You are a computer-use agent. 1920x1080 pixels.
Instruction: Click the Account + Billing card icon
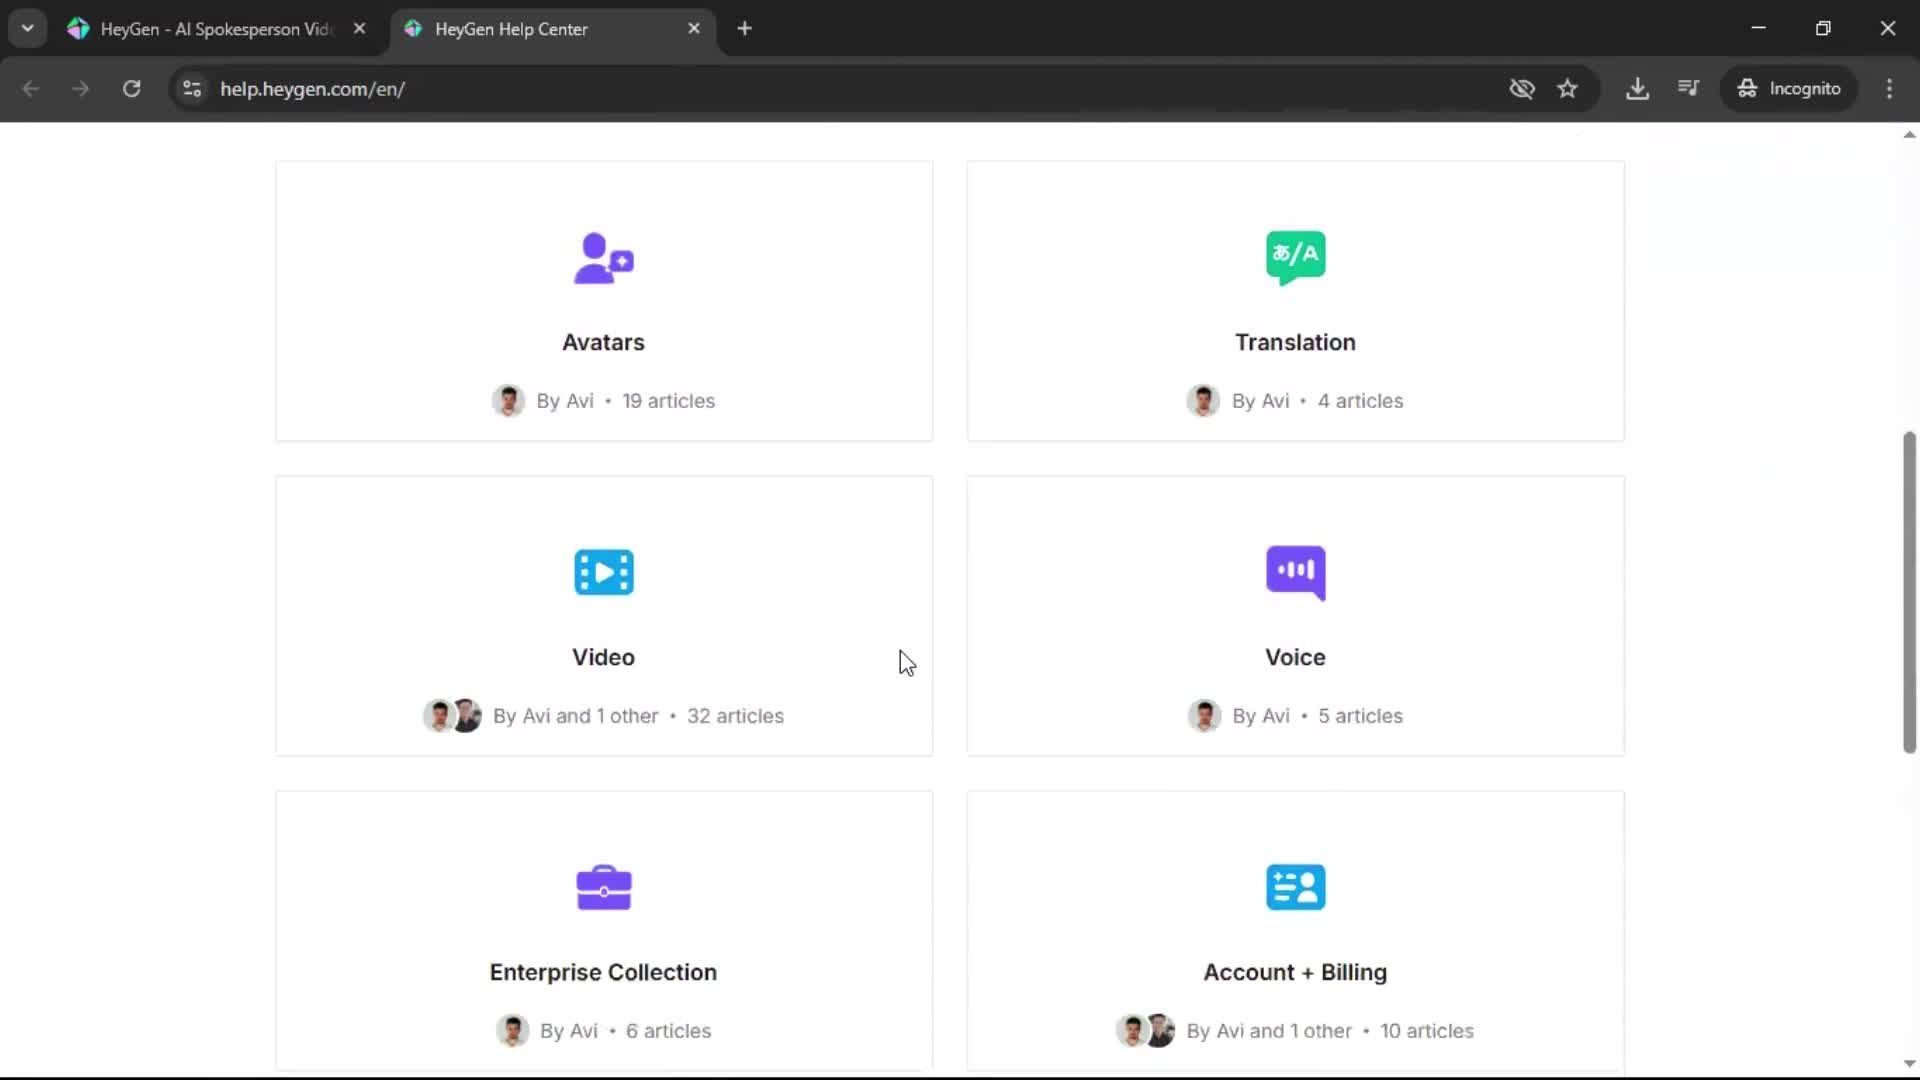point(1295,887)
